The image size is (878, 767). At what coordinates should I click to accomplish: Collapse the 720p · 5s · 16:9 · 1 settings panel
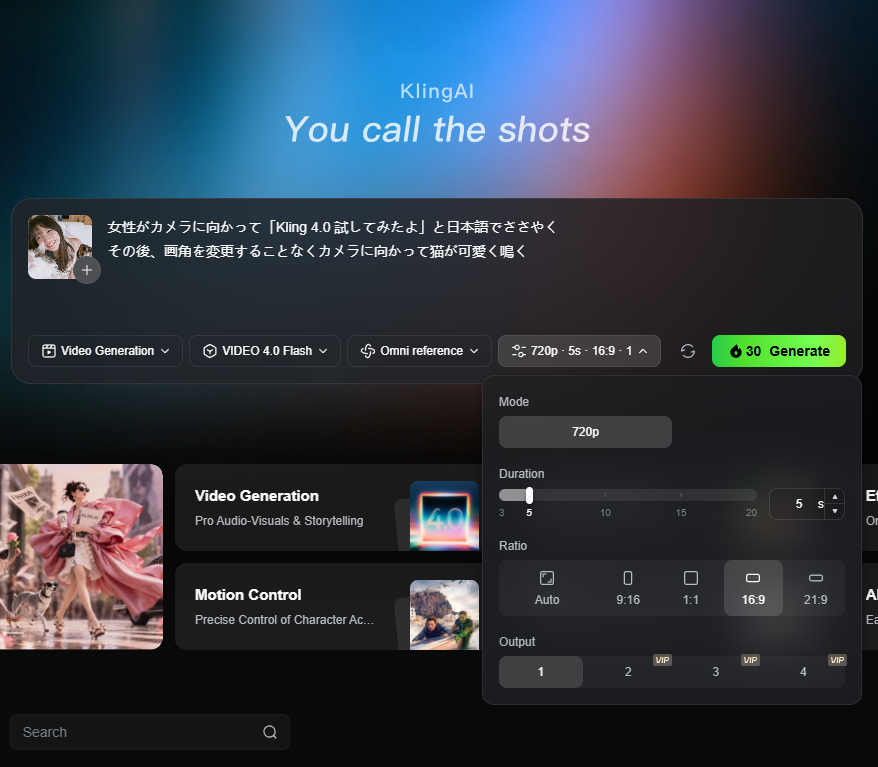tap(580, 351)
